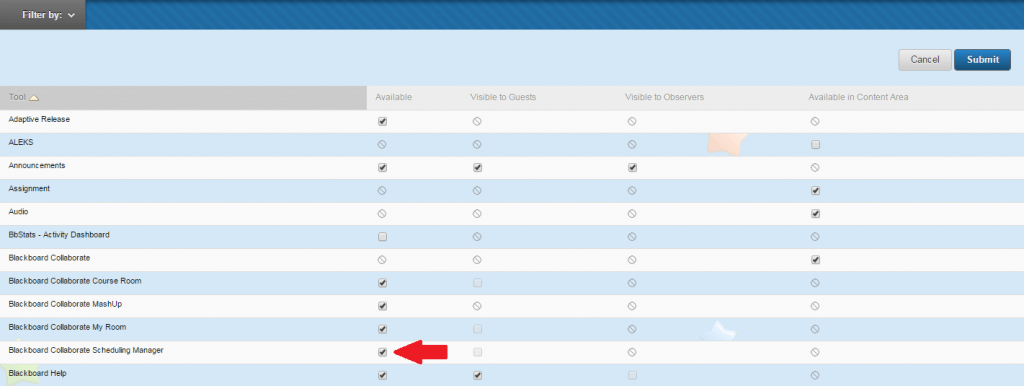Click unavailable icon in Blackboard Help Content Area
This screenshot has height=386, width=1024.
click(815, 375)
